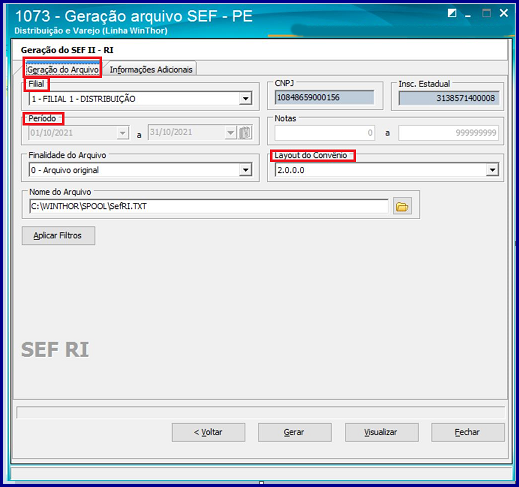Open the Período start date dropdown arrow

[x=122, y=133]
